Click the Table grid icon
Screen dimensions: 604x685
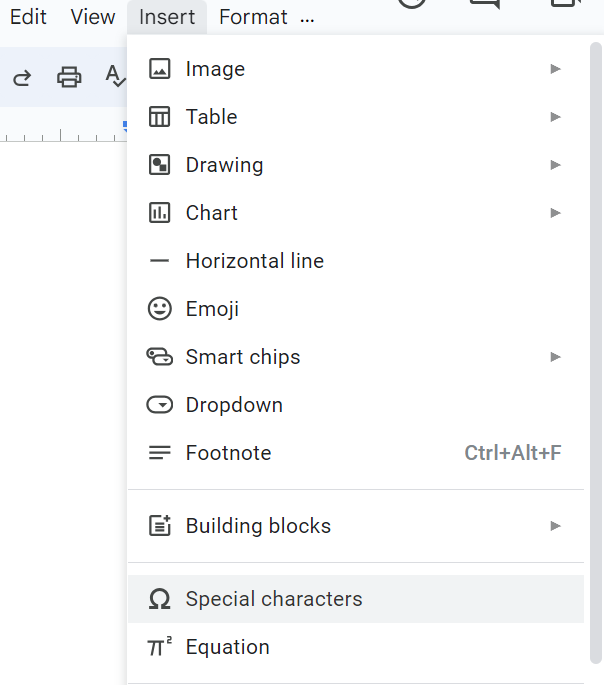pyautogui.click(x=160, y=117)
